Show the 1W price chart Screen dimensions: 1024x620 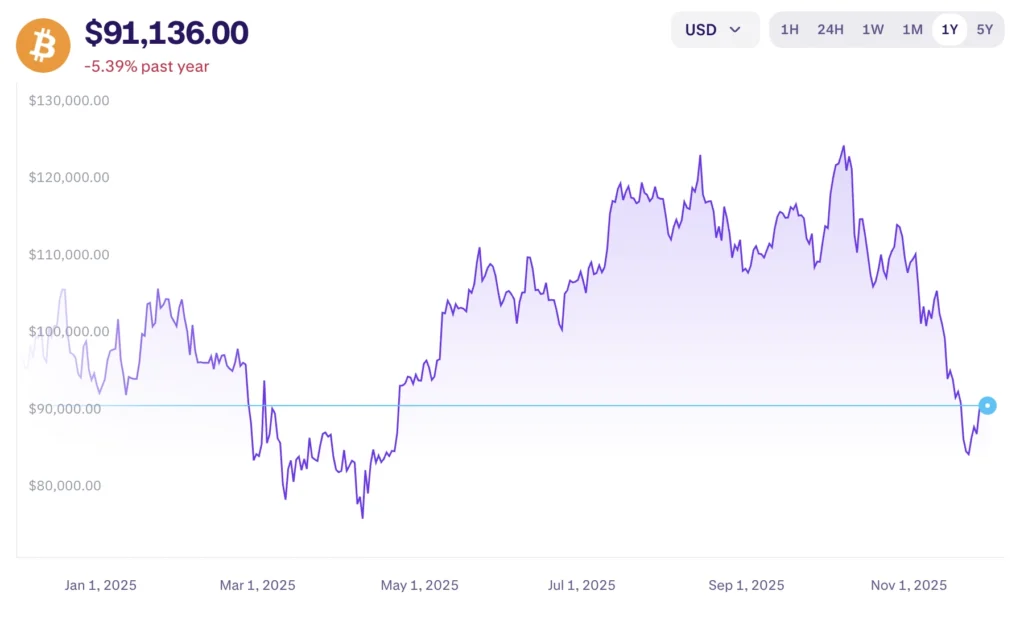click(873, 30)
